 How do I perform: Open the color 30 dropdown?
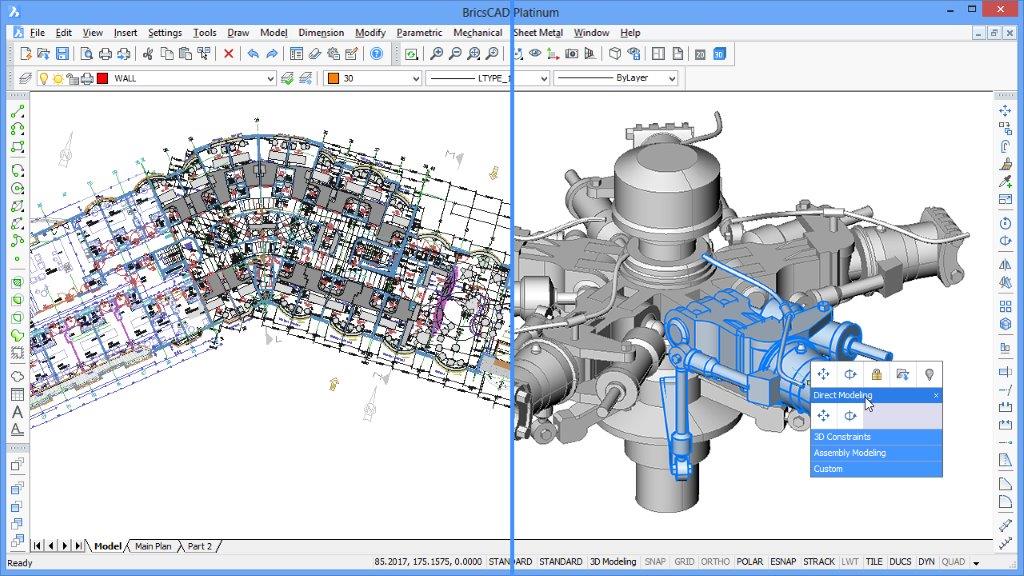tap(415, 78)
